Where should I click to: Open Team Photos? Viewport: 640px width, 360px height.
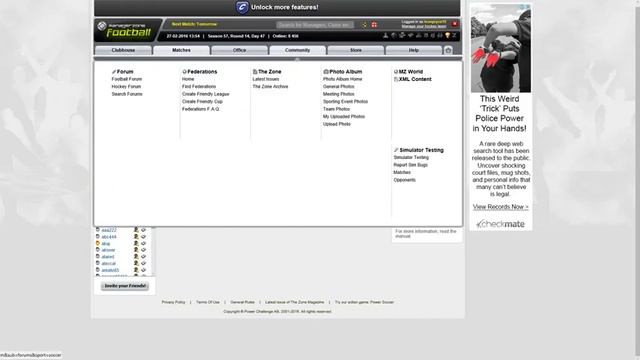336,109
